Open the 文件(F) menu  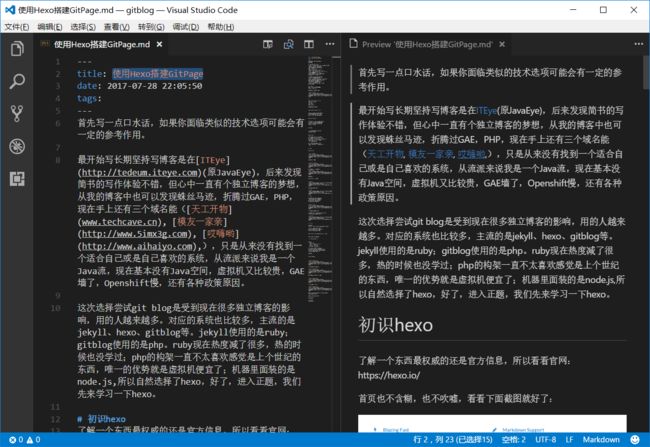point(17,27)
